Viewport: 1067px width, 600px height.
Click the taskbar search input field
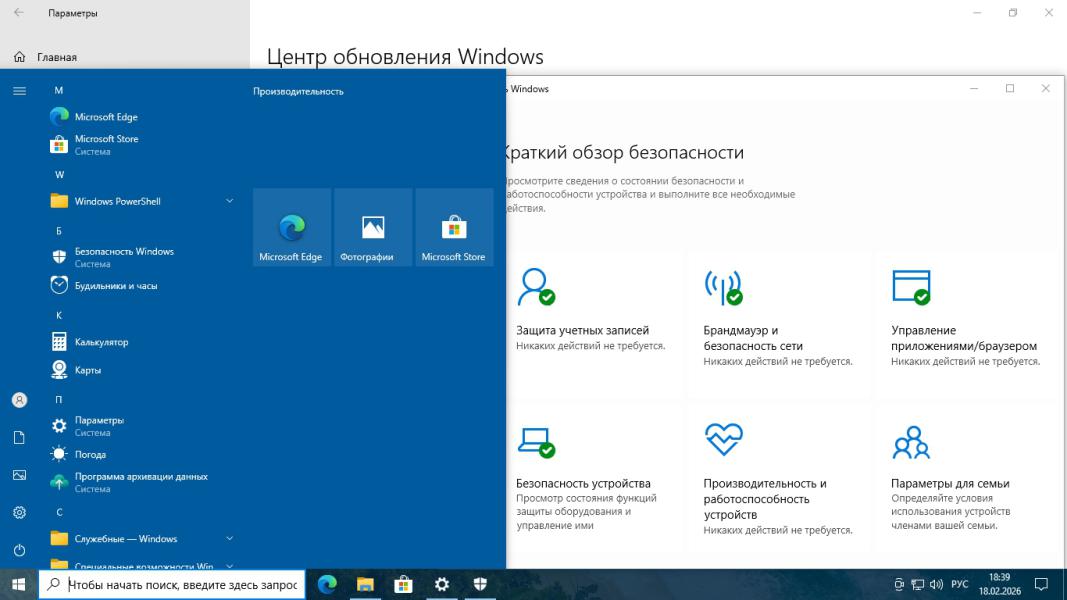tap(182, 585)
